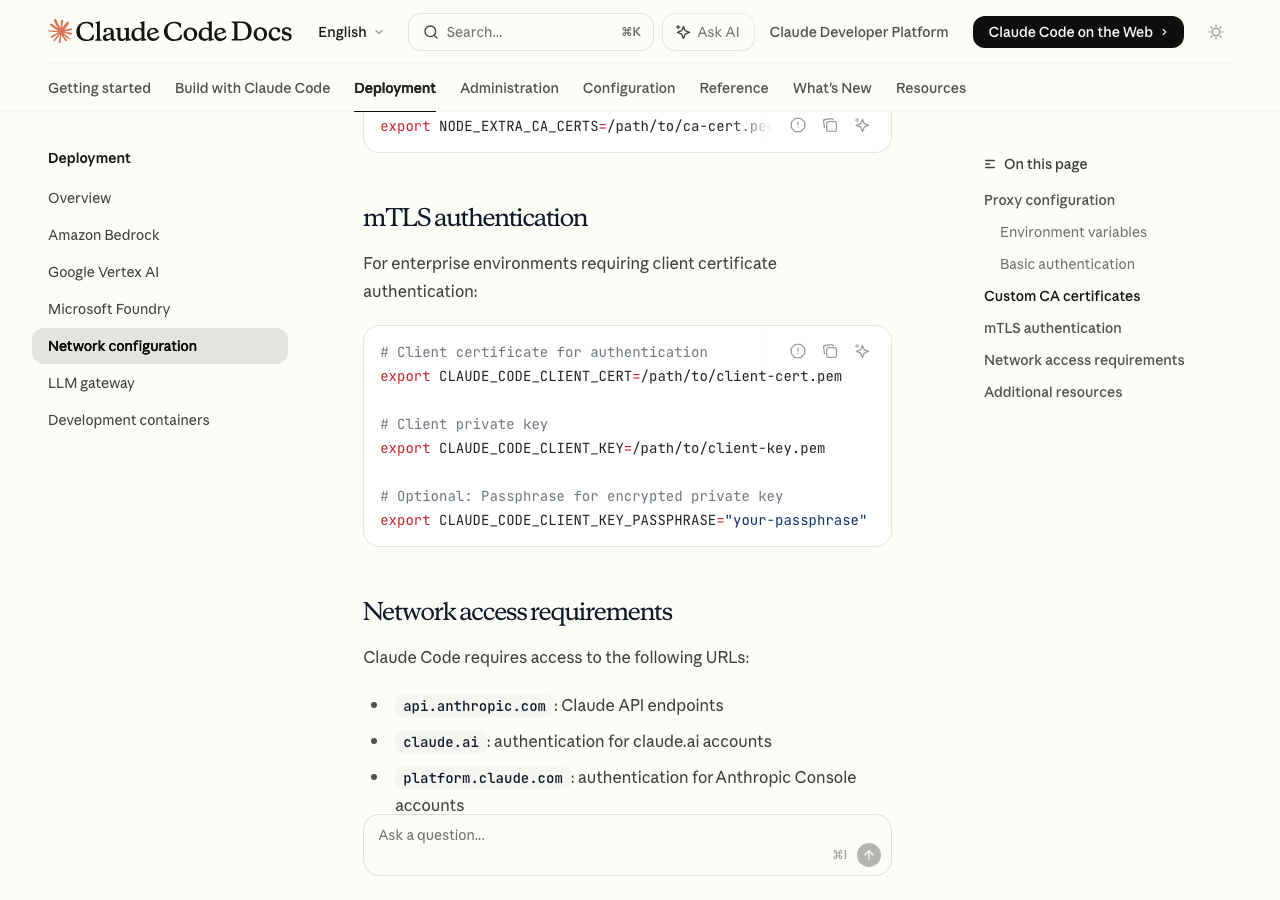The height and width of the screenshot is (900, 1280).
Task: Open the What's New tab
Action: point(832,88)
